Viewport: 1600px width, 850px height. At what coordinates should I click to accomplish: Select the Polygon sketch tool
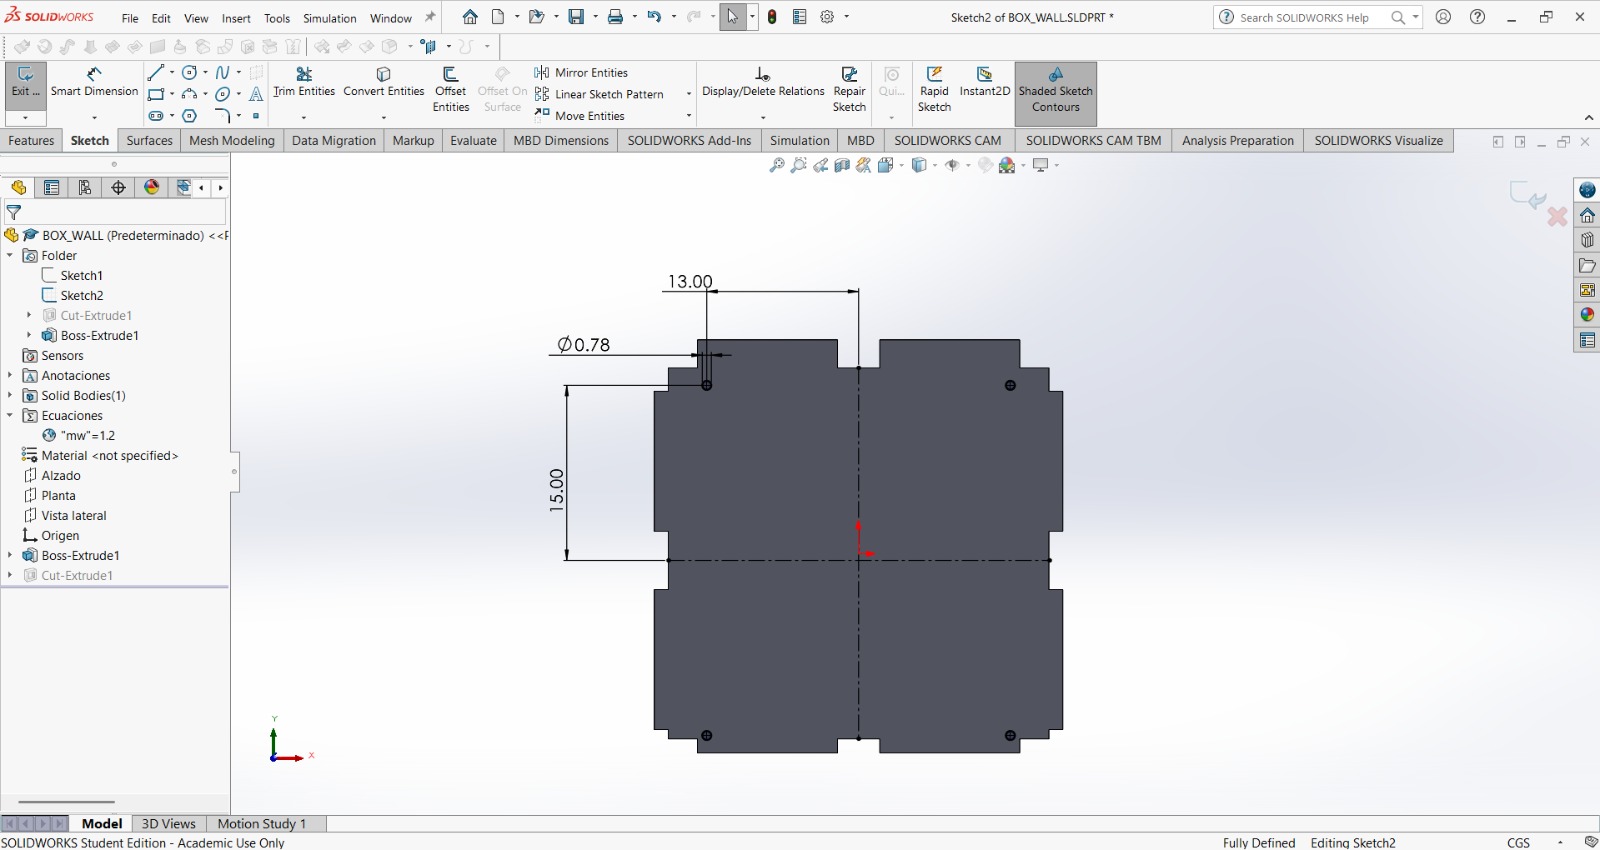point(189,116)
